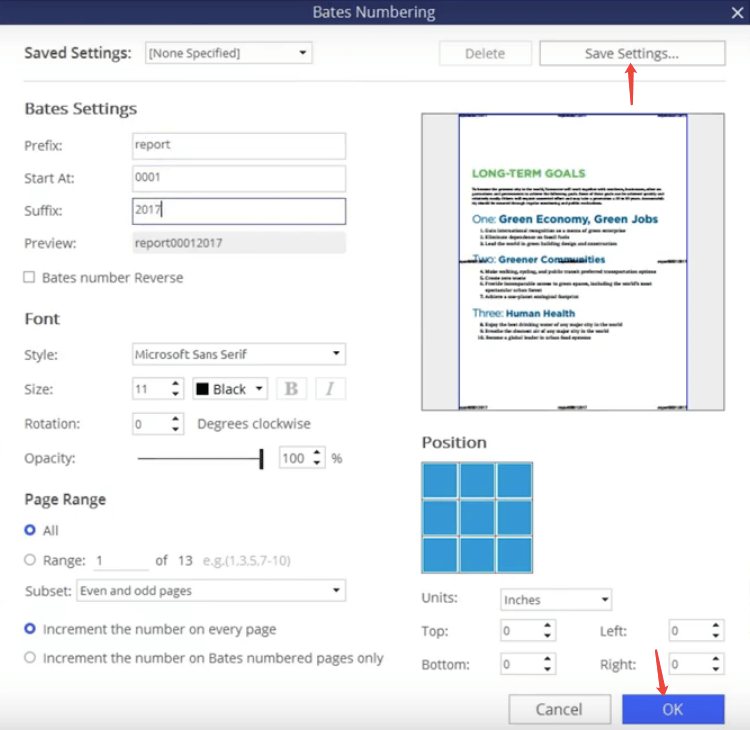750x730 pixels.
Task: Open the Saved Settings dropdown
Action: click(x=229, y=53)
